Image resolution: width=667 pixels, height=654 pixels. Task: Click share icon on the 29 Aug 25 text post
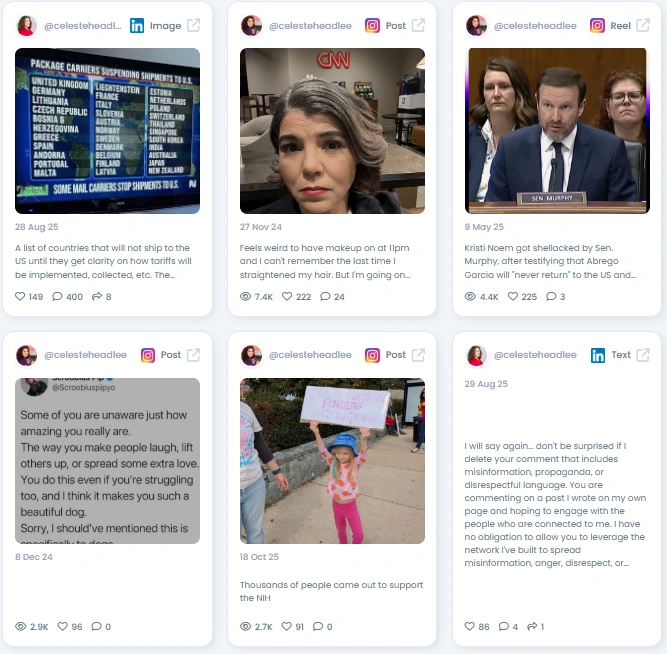[x=532, y=626]
